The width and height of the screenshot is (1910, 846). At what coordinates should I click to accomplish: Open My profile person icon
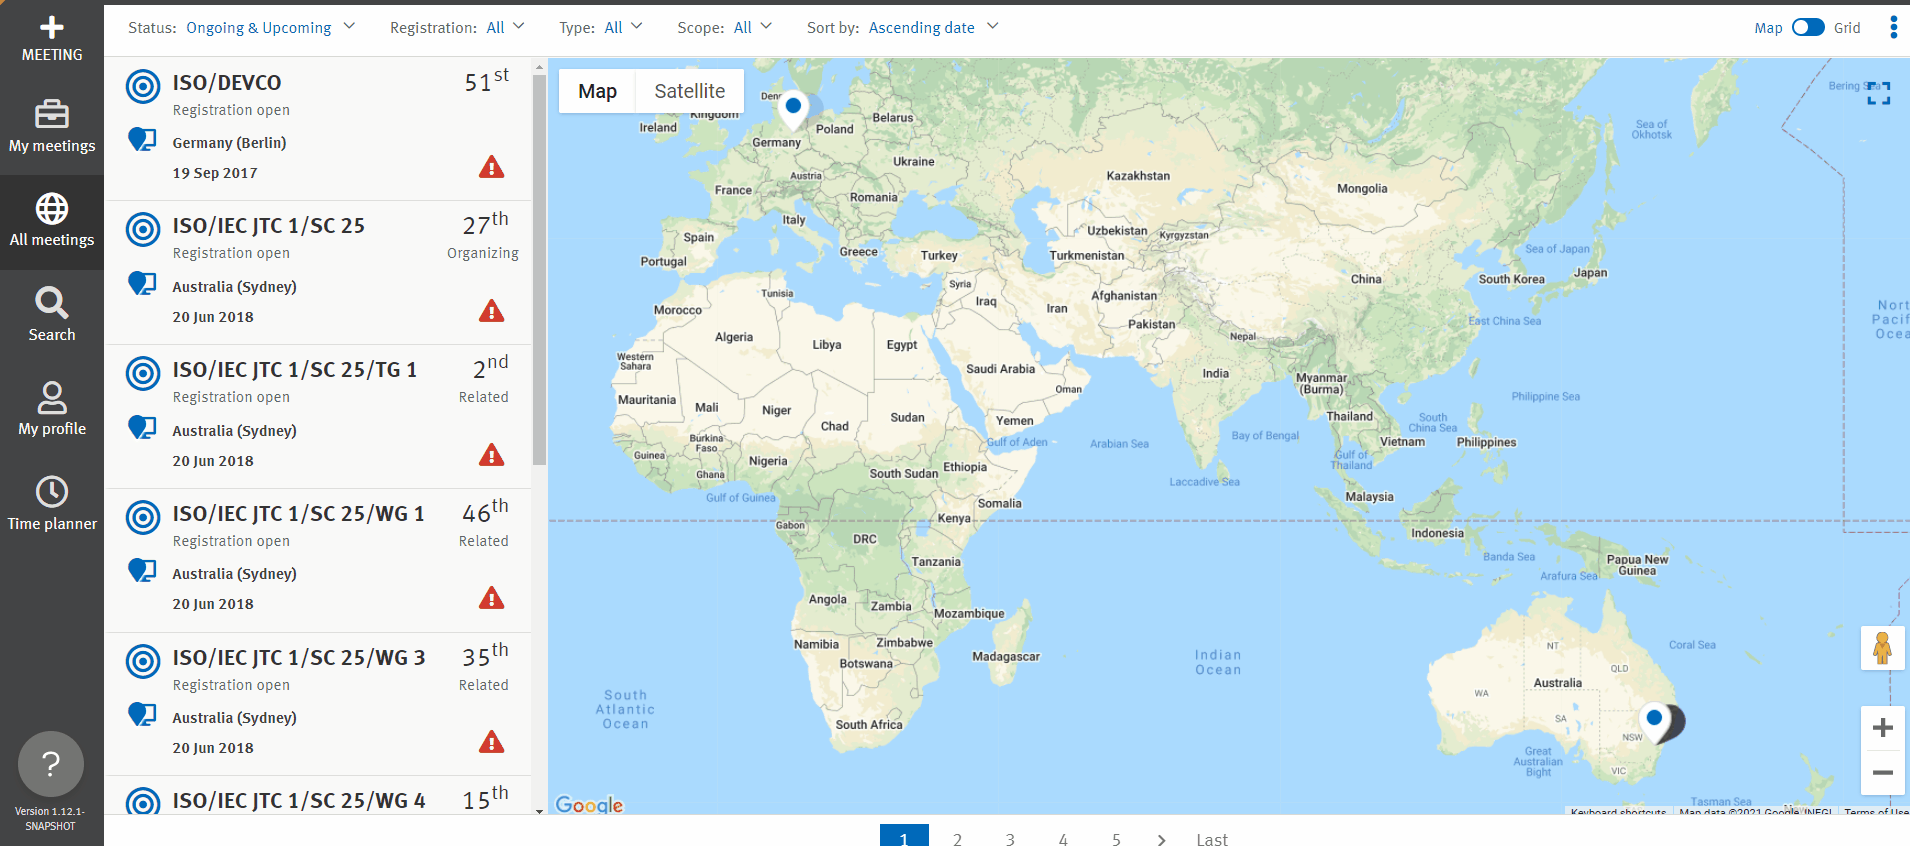click(x=52, y=398)
